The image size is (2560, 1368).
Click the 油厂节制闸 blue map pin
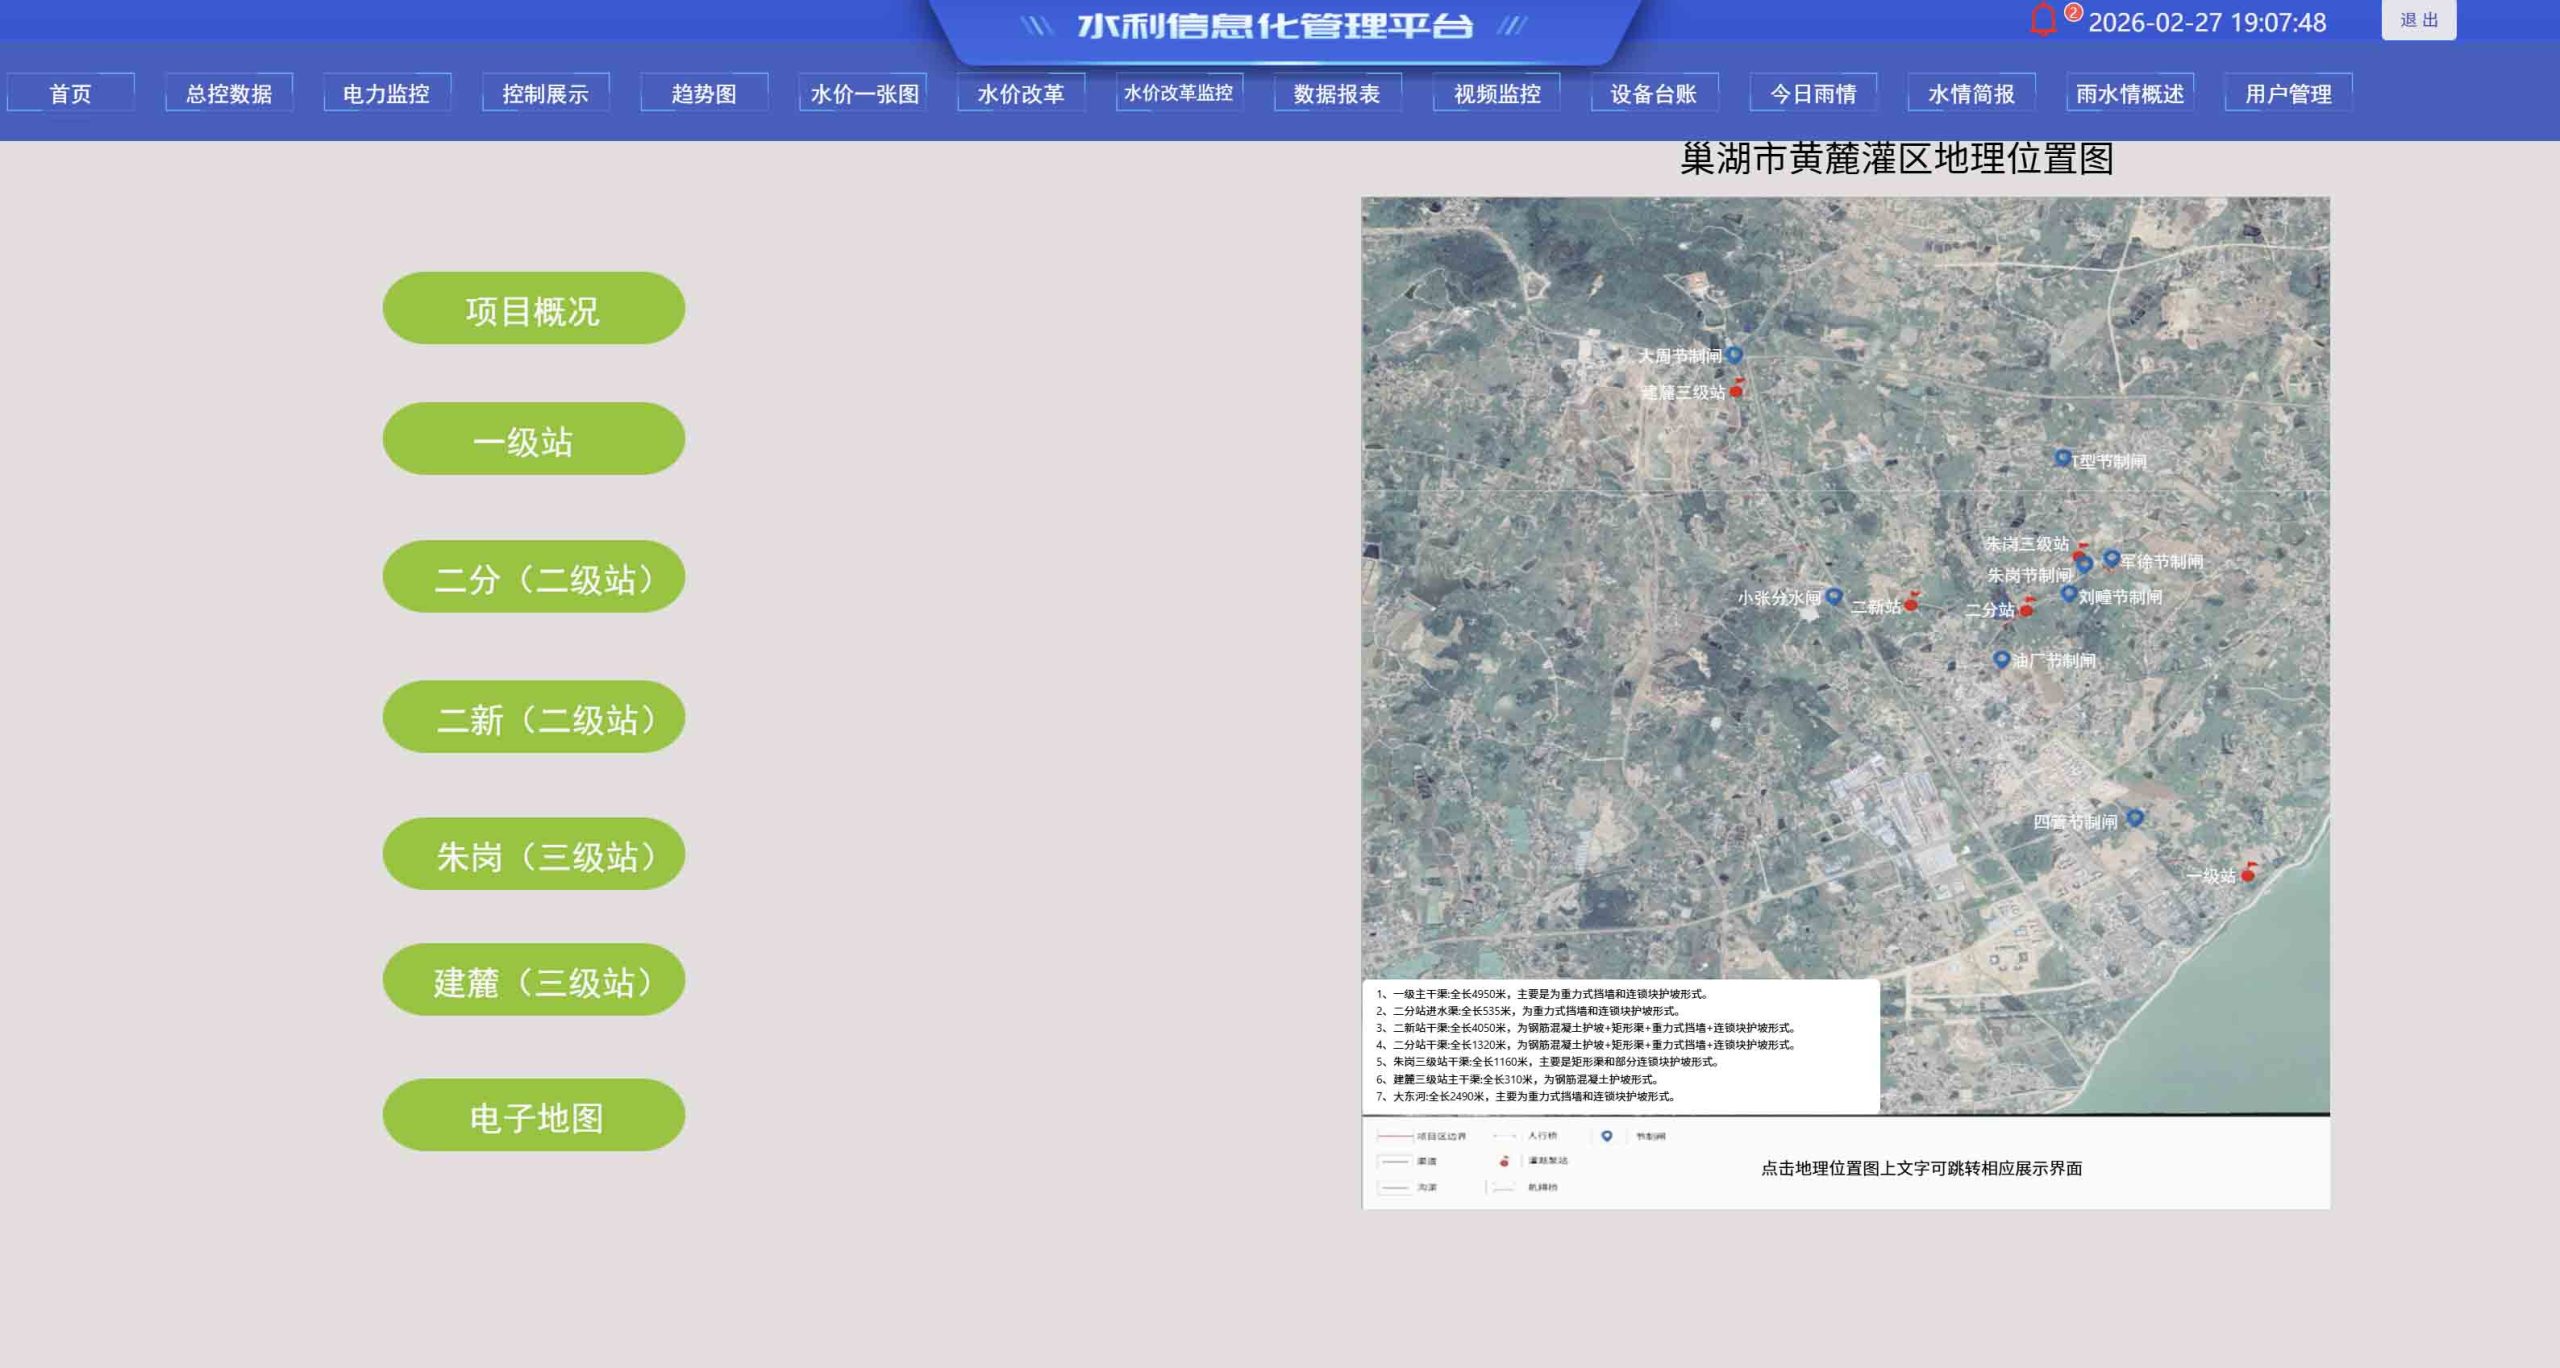(x=2001, y=659)
